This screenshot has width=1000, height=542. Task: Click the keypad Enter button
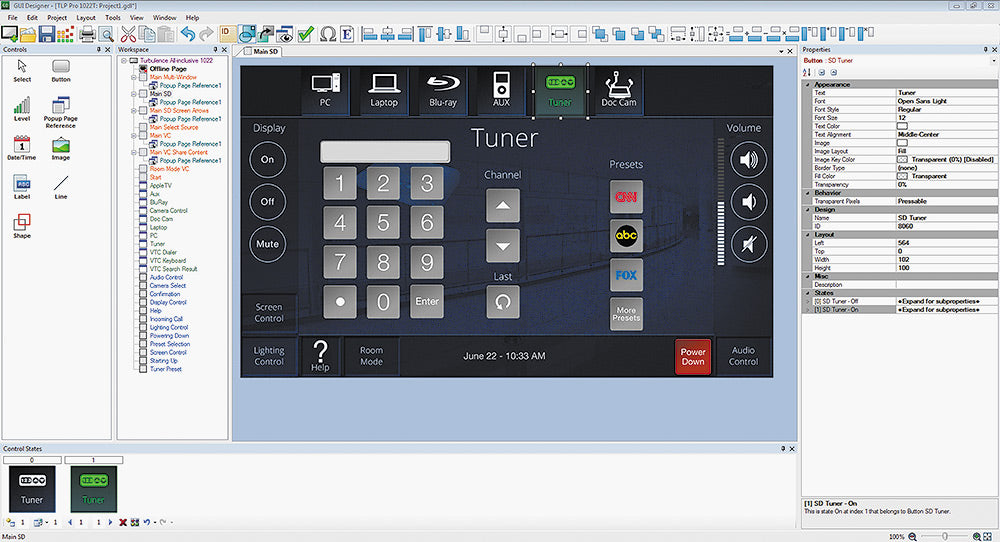(x=427, y=302)
